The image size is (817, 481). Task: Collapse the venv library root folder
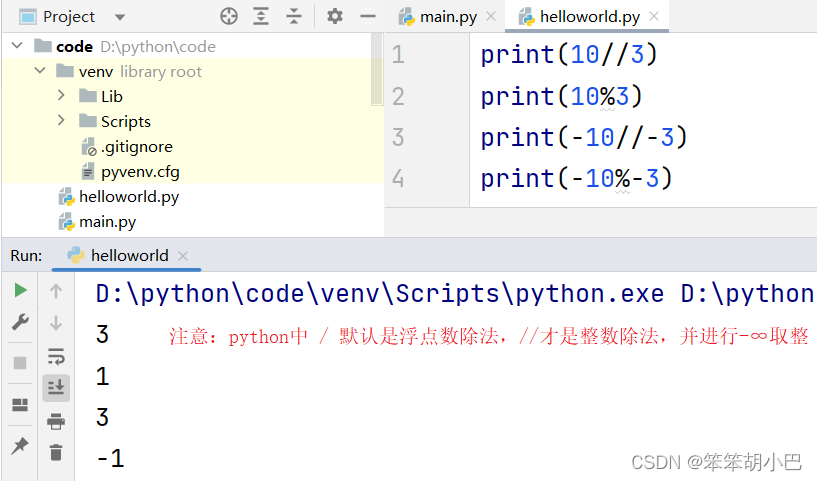pyautogui.click(x=39, y=71)
